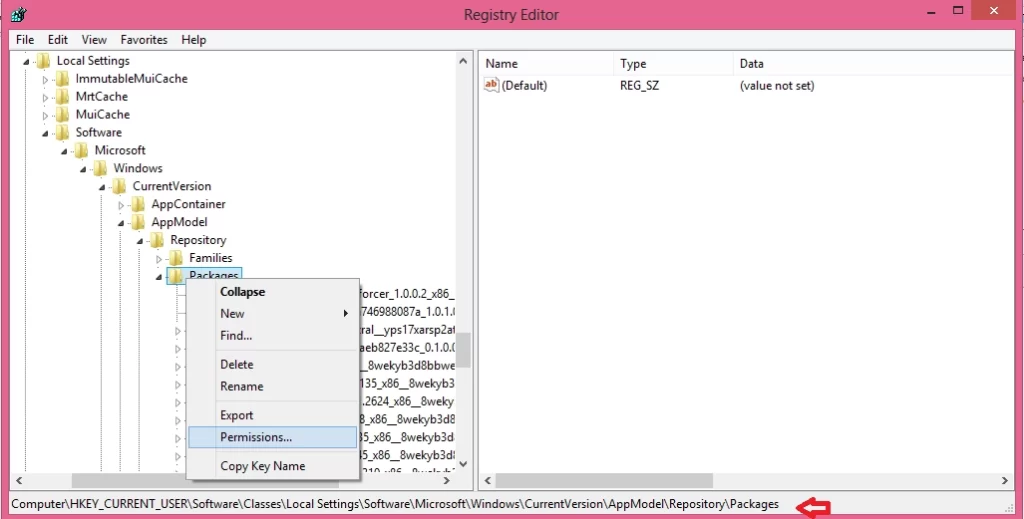Screen dimensions: 1024x519
Task: Select the Families key label
Action: 210,258
